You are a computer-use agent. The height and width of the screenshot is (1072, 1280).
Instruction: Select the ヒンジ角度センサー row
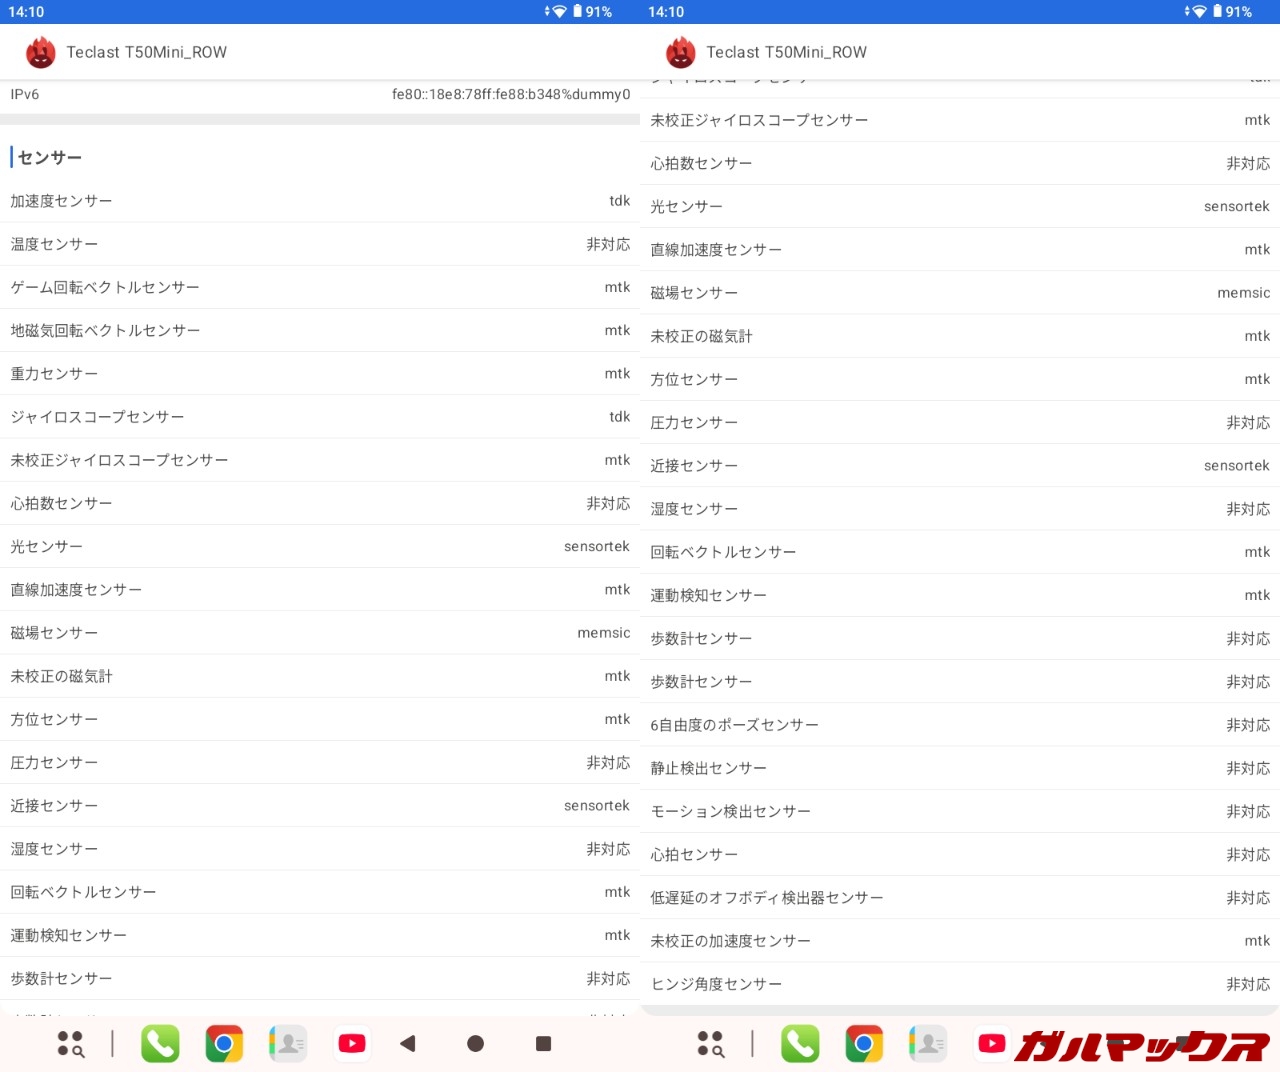pos(960,984)
